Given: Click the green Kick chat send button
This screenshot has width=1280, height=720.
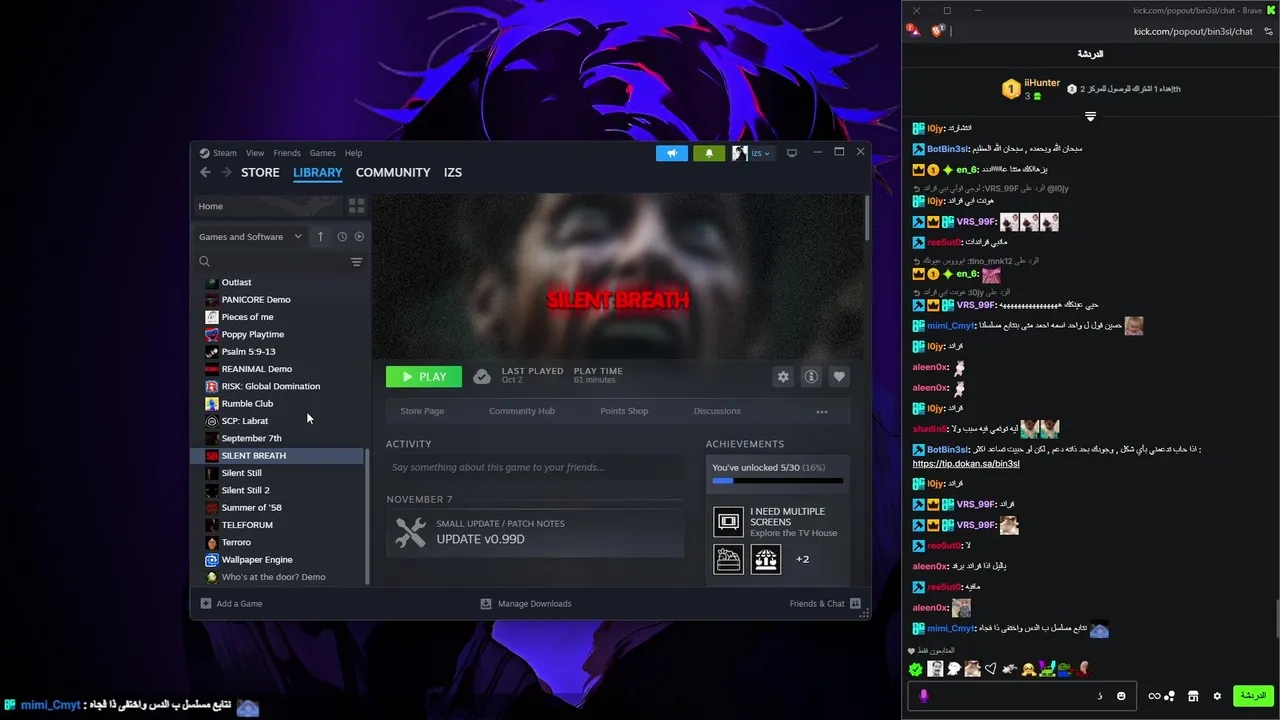Looking at the screenshot, I should click(x=1253, y=695).
